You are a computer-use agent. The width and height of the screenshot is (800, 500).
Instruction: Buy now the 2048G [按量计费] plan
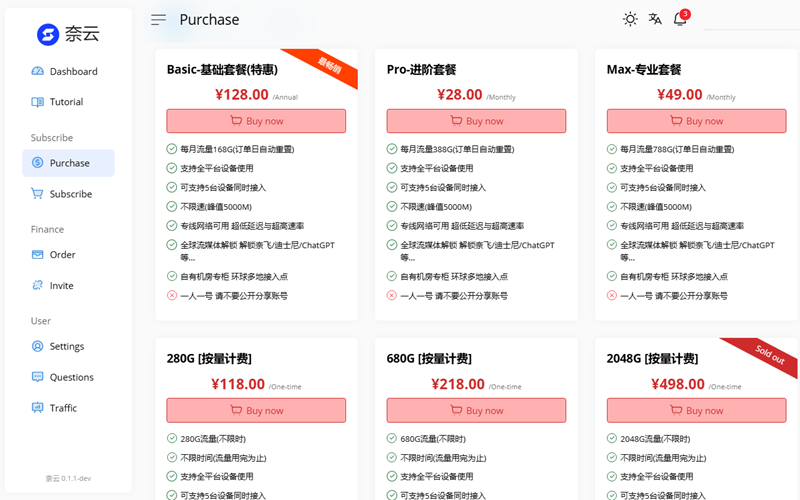[x=696, y=410]
